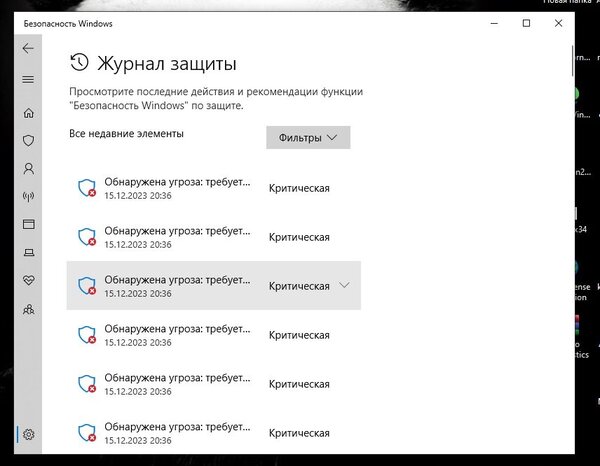Image resolution: width=600 pixels, height=466 pixels.
Task: Expand the Фильтры dropdown
Action: point(308,138)
